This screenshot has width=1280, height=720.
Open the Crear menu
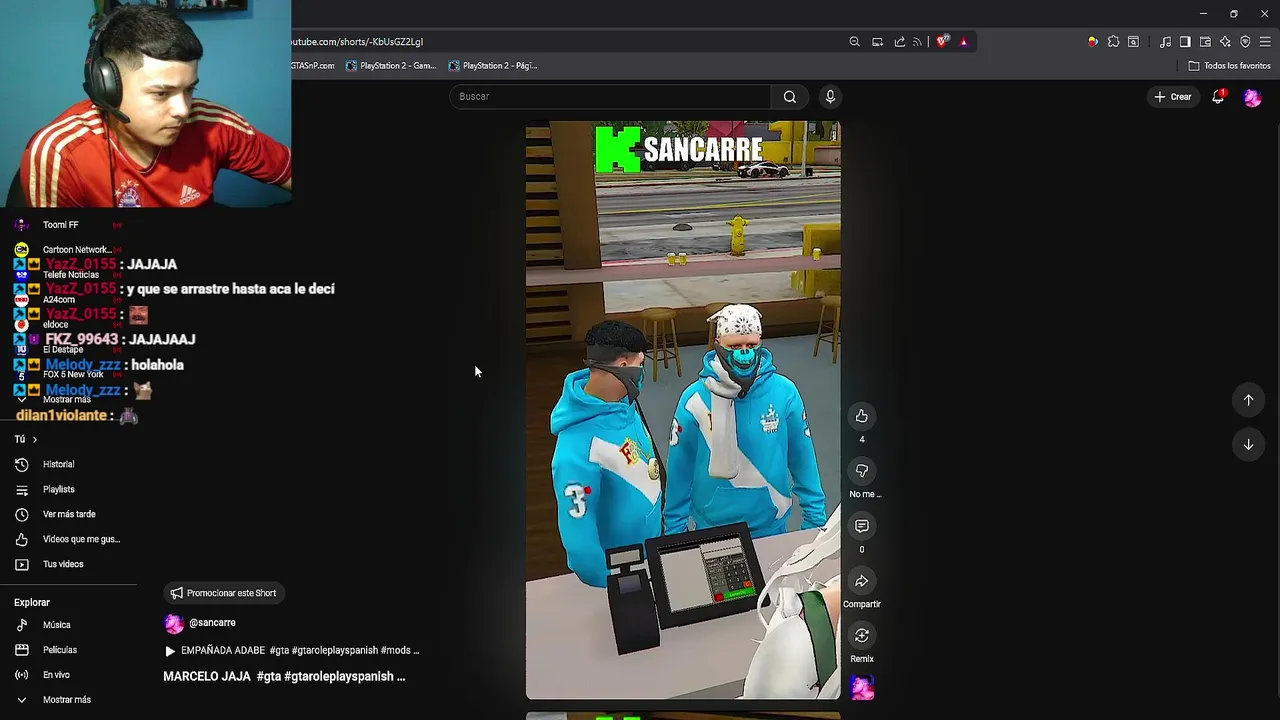pos(1172,97)
